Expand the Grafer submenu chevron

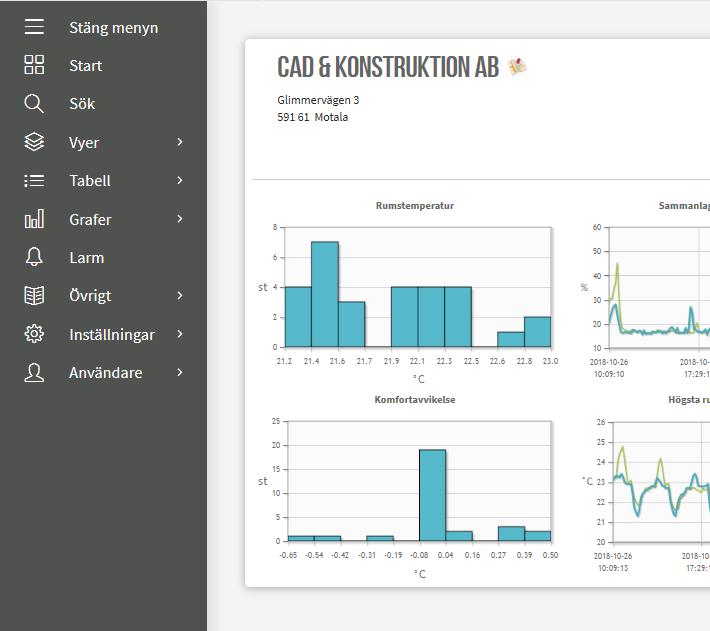pyautogui.click(x=180, y=219)
